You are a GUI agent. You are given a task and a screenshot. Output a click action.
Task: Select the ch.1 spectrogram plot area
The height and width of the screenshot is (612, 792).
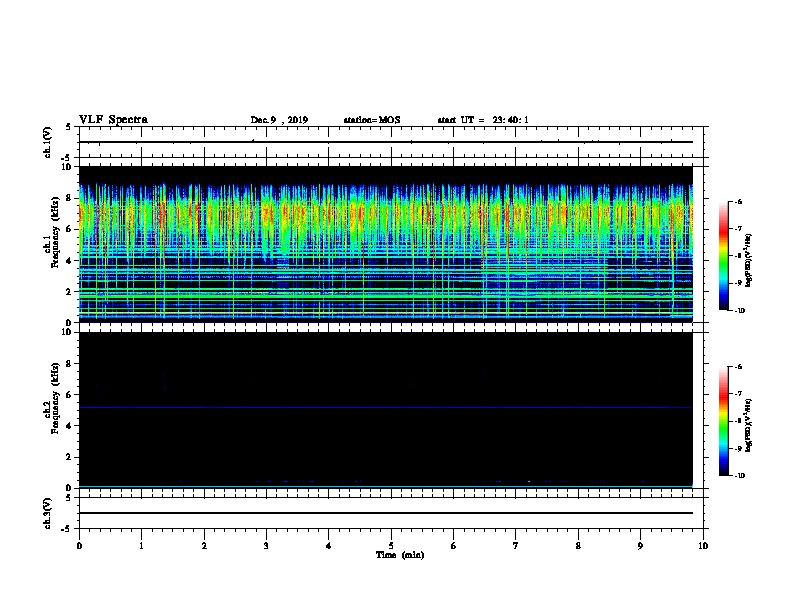point(386,244)
